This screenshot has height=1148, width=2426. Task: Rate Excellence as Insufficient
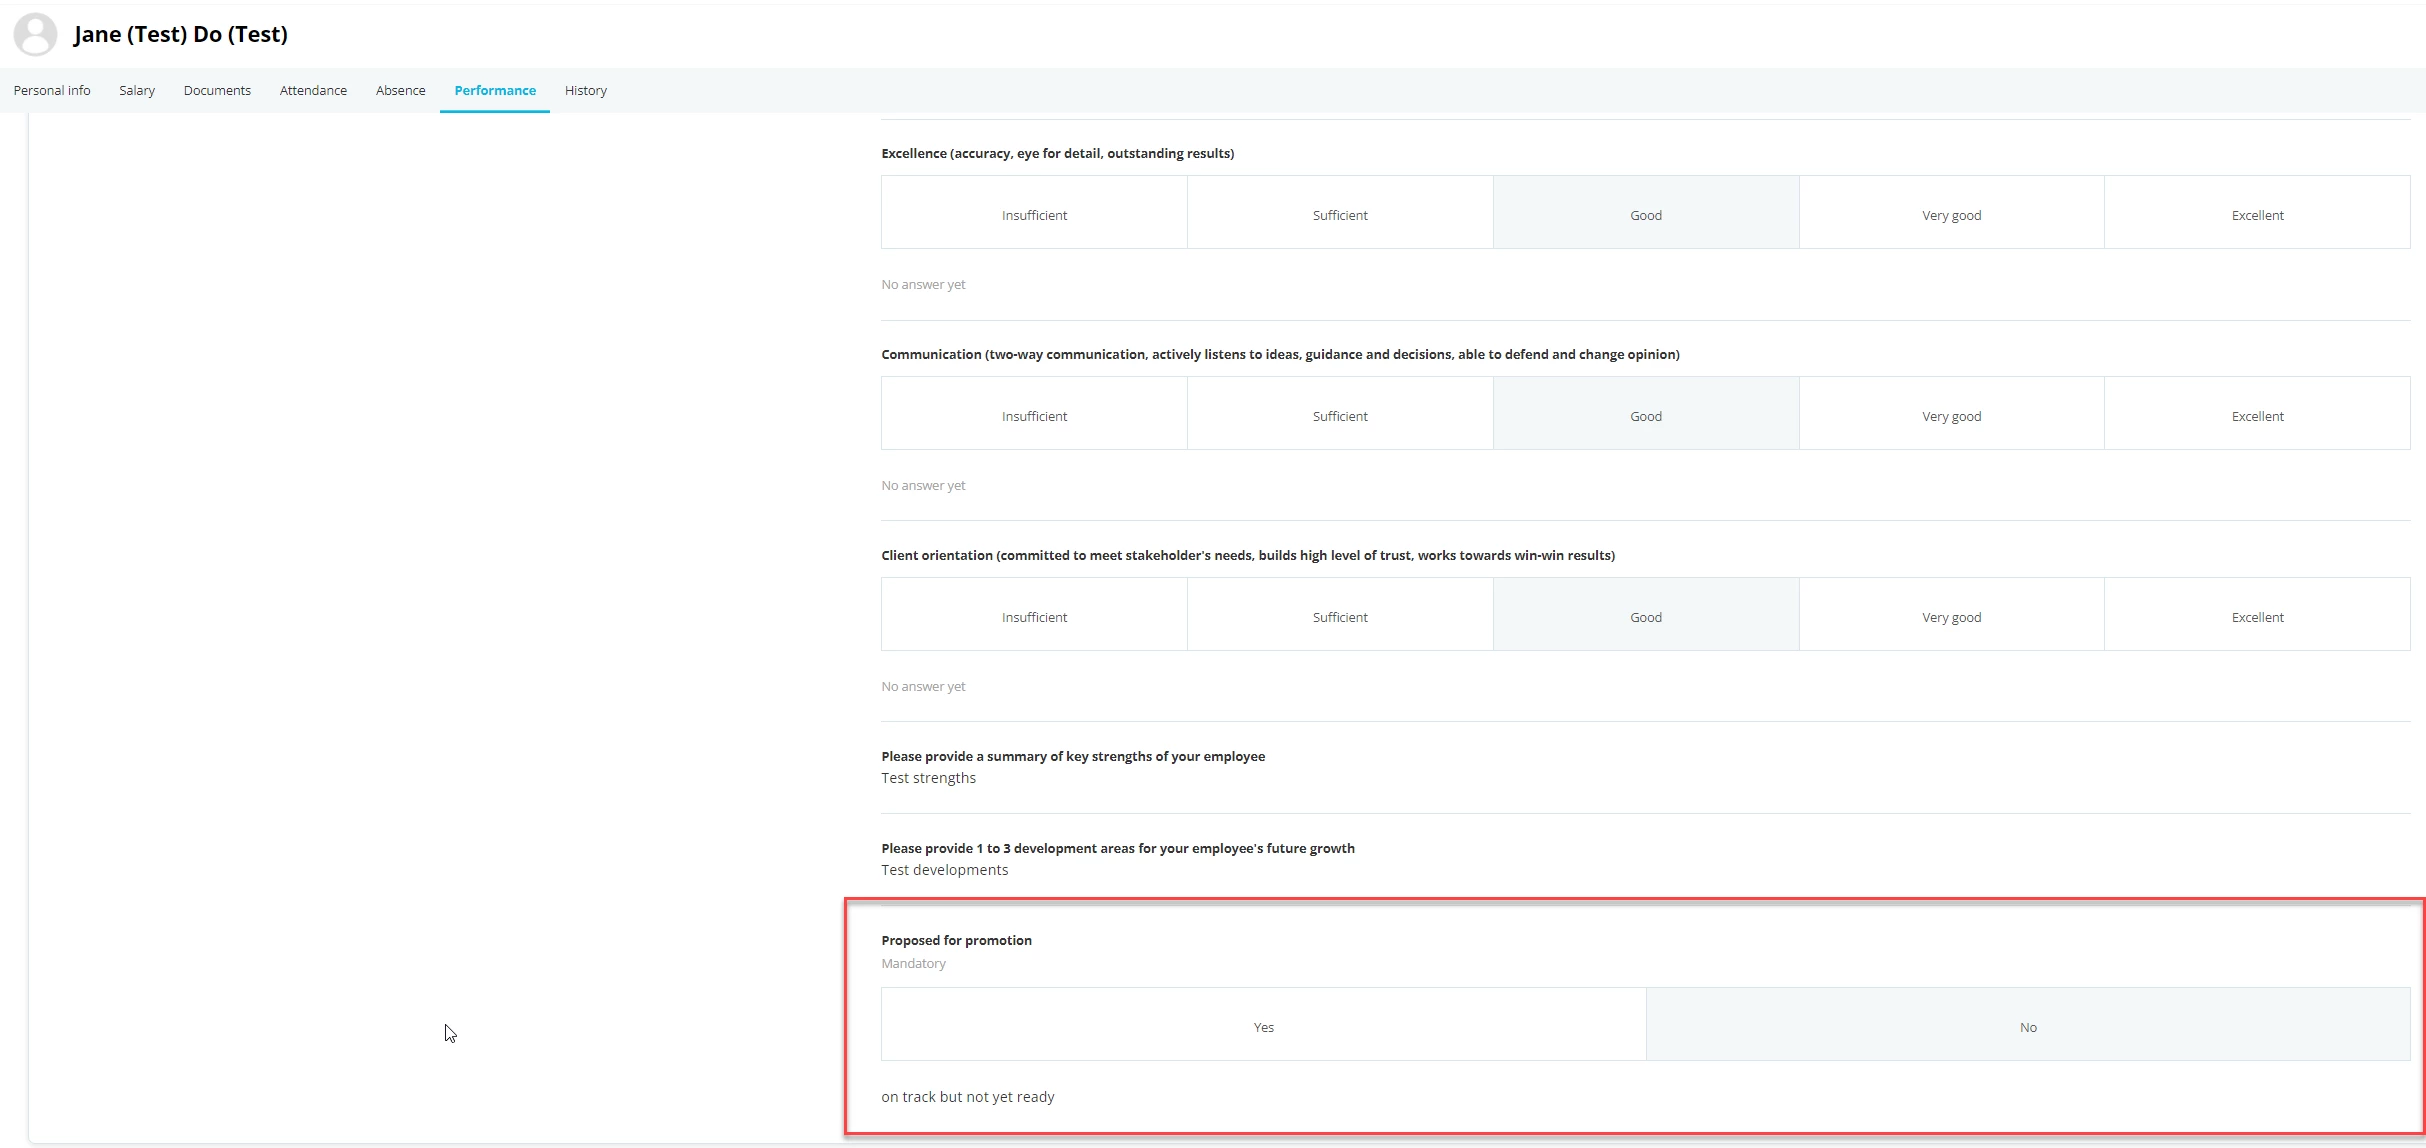point(1034,213)
